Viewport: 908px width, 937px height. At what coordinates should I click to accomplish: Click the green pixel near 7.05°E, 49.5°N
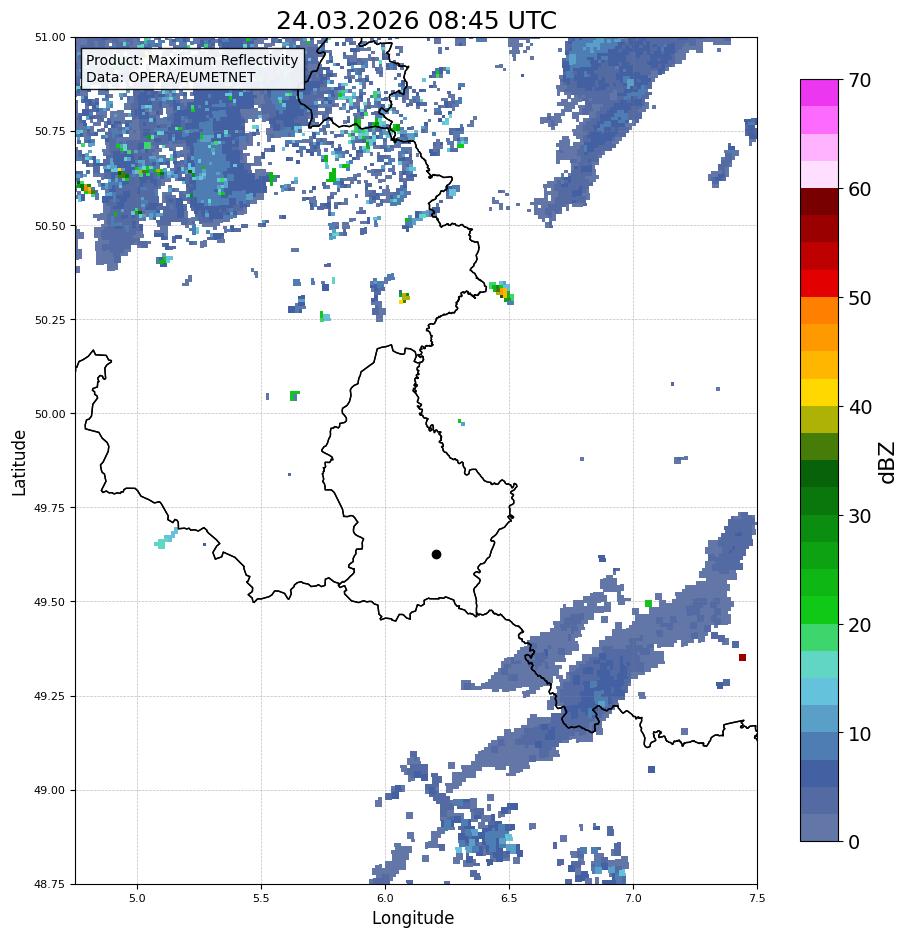pos(649,604)
